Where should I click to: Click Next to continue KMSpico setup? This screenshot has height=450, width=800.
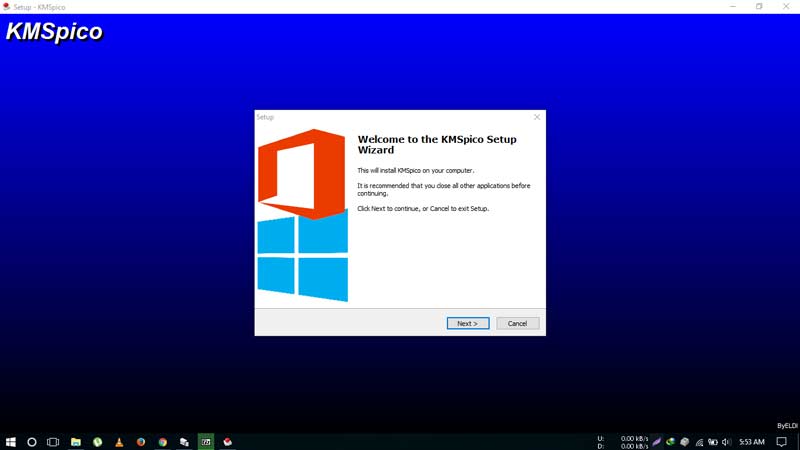coord(468,323)
